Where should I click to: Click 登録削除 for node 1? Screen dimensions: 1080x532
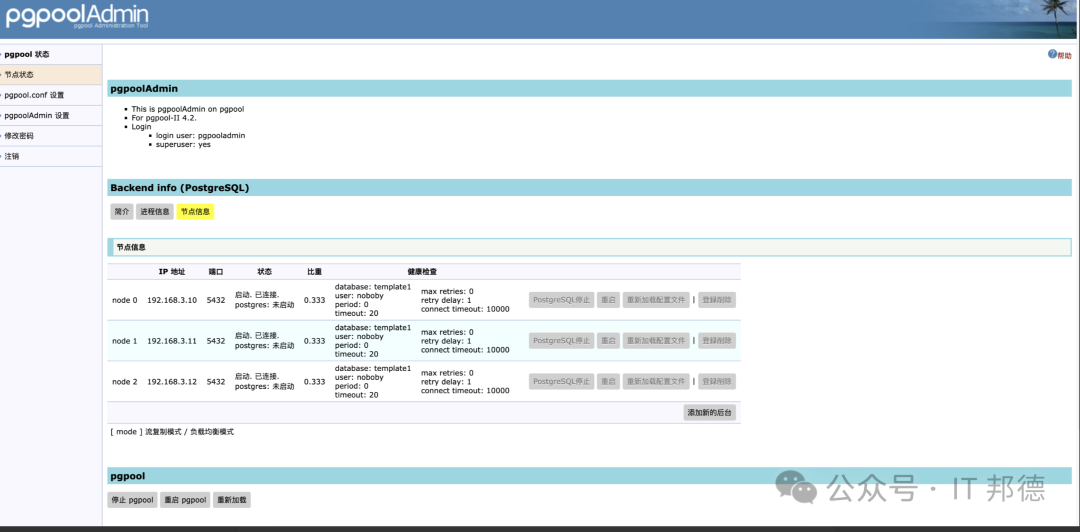point(717,340)
